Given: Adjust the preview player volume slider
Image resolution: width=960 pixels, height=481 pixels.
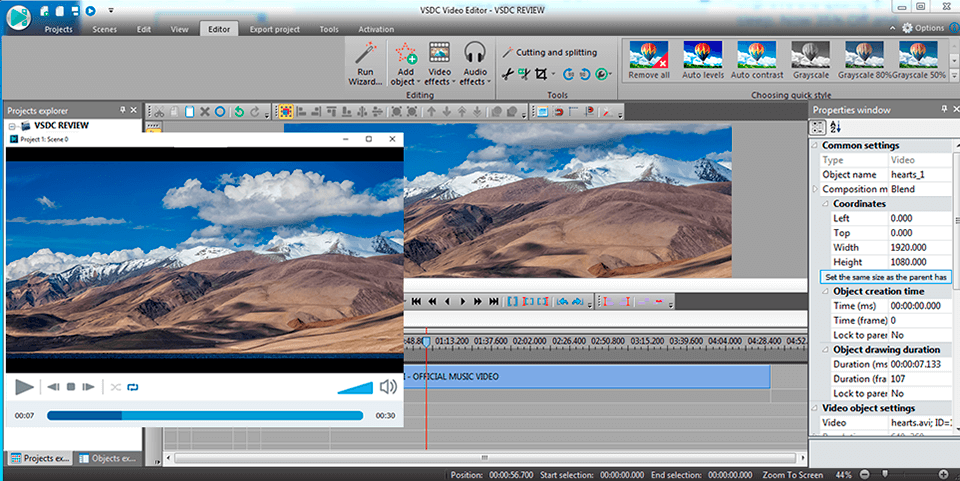Looking at the screenshot, I should click(355, 387).
